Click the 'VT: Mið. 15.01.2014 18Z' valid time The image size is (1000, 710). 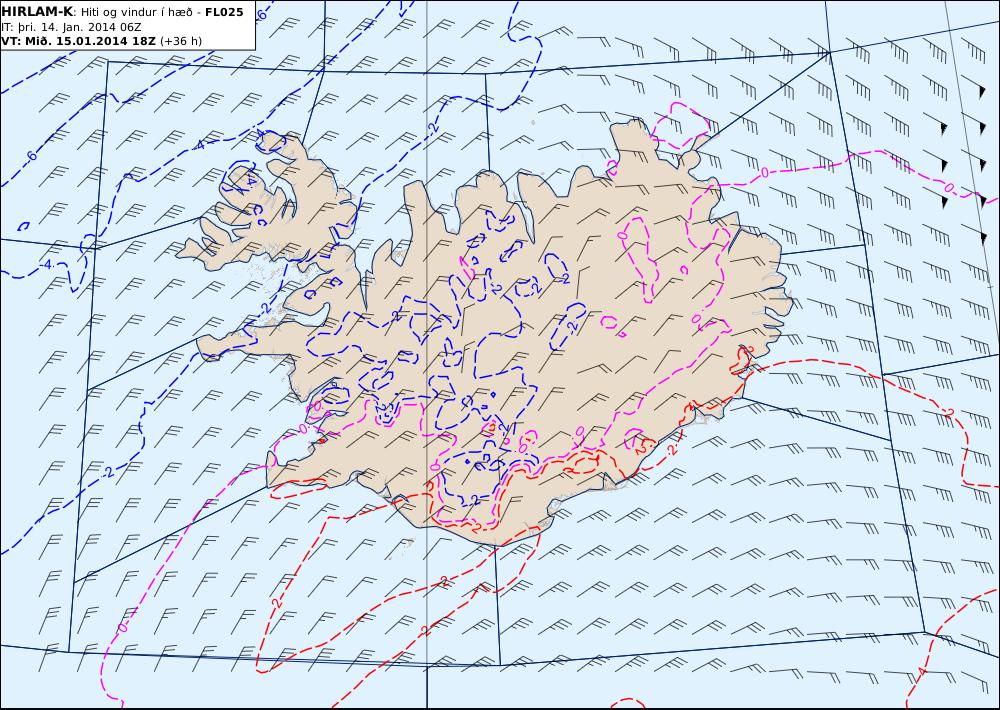[x=78, y=41]
